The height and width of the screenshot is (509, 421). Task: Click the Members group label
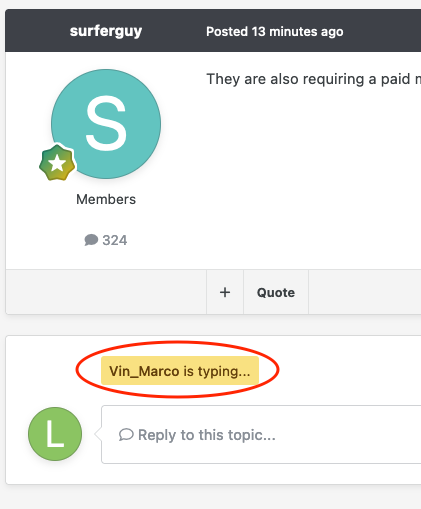click(106, 199)
